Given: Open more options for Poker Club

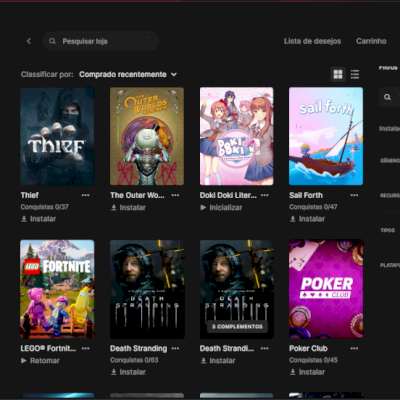Looking at the screenshot, I should coord(354,348).
